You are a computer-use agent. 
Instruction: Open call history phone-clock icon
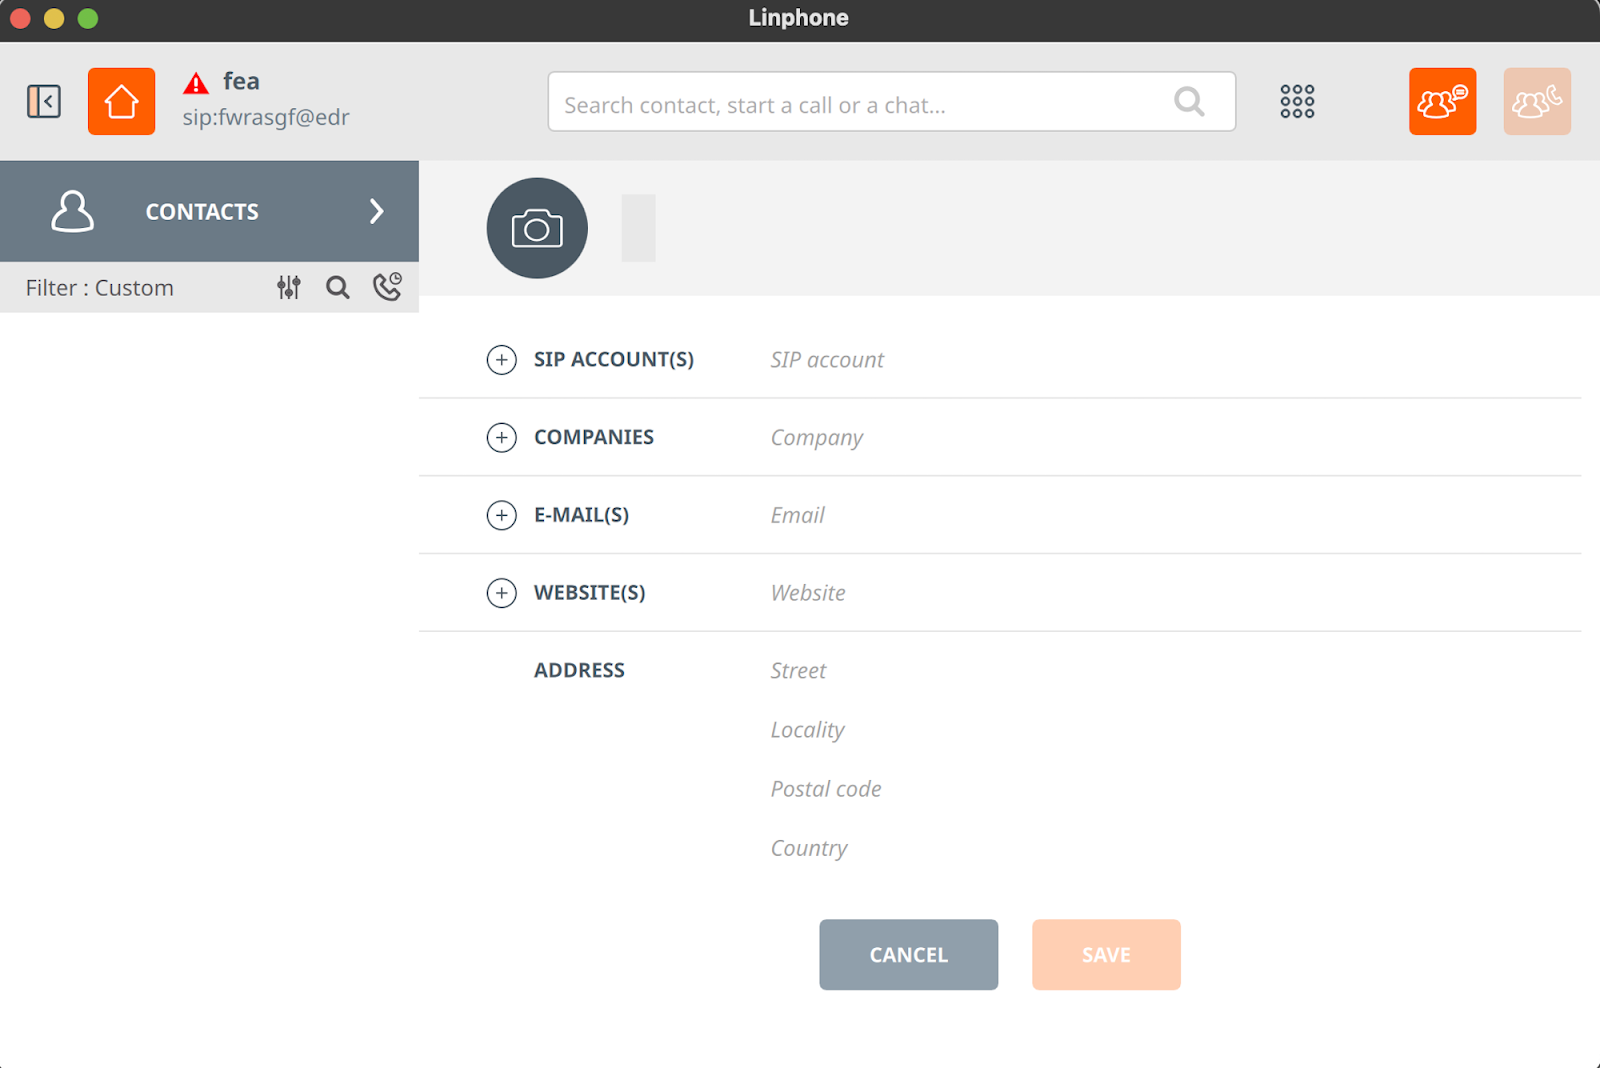point(387,287)
